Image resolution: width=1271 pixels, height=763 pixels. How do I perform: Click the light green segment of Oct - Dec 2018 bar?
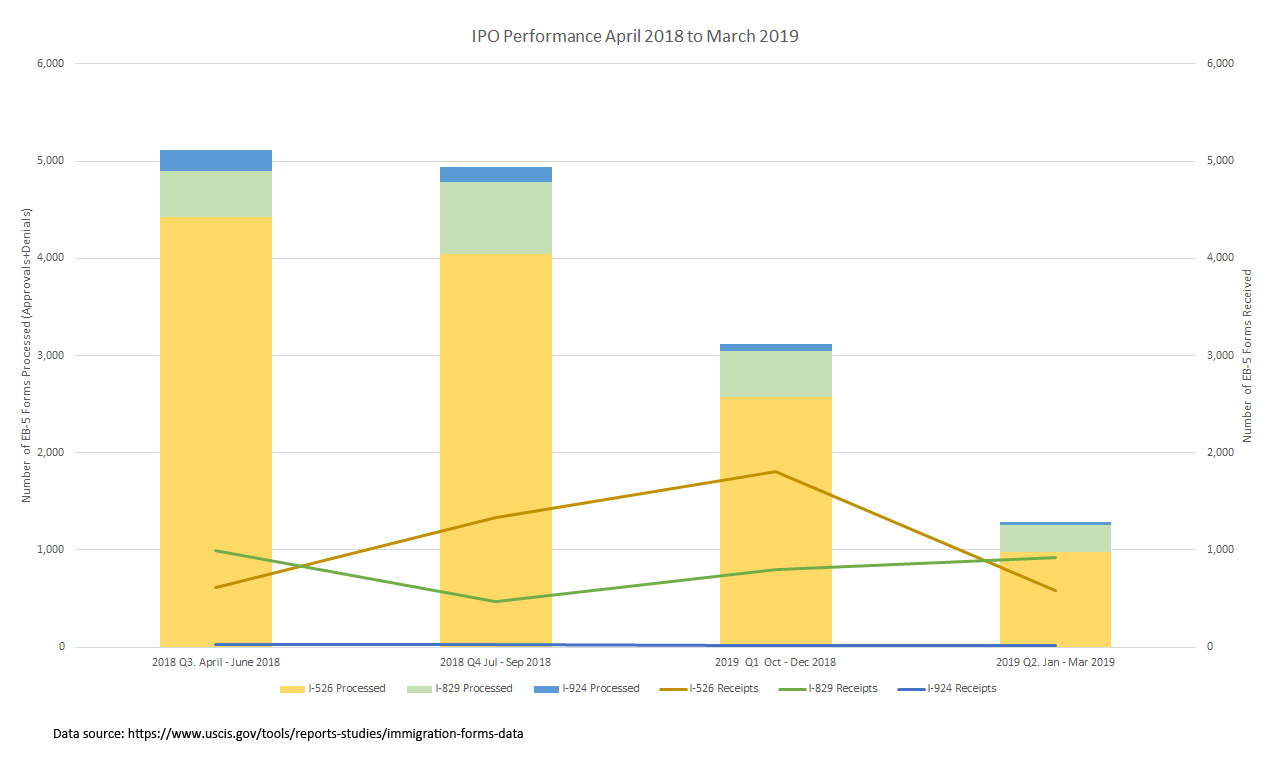pyautogui.click(x=776, y=374)
